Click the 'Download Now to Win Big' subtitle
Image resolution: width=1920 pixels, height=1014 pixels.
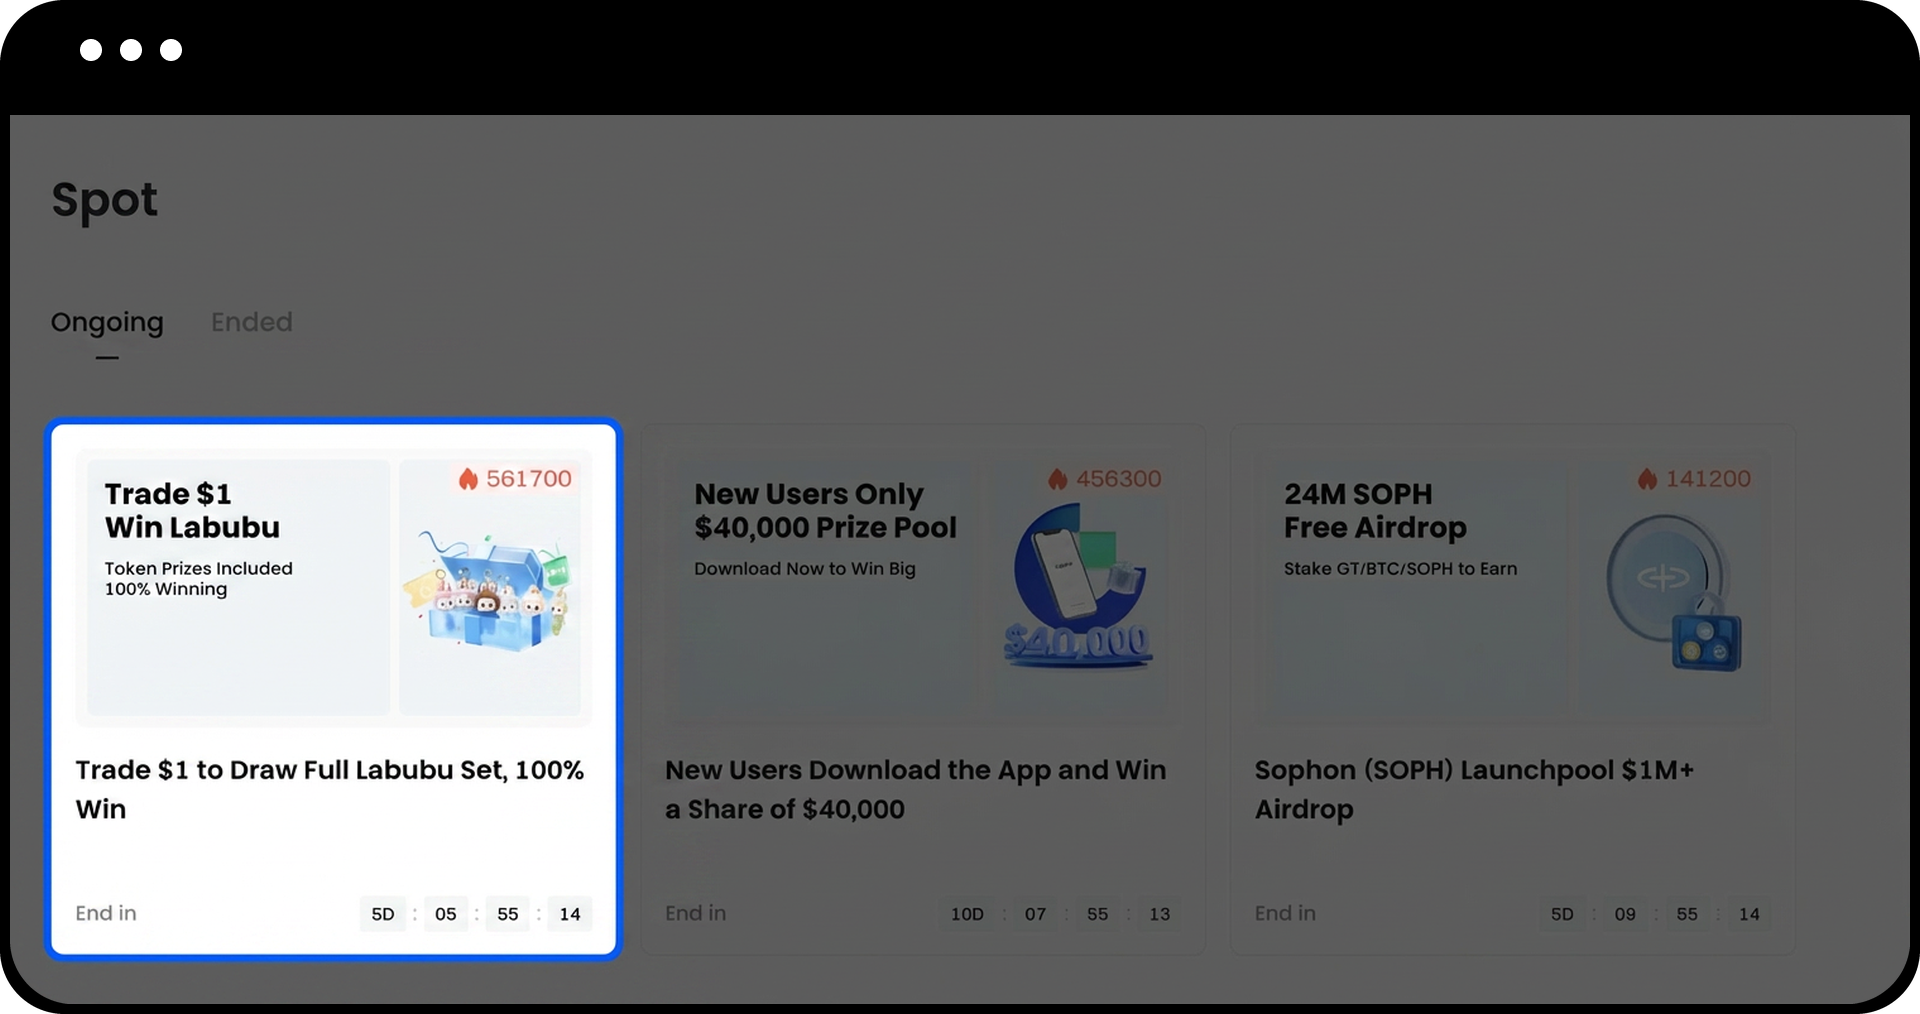(x=805, y=568)
